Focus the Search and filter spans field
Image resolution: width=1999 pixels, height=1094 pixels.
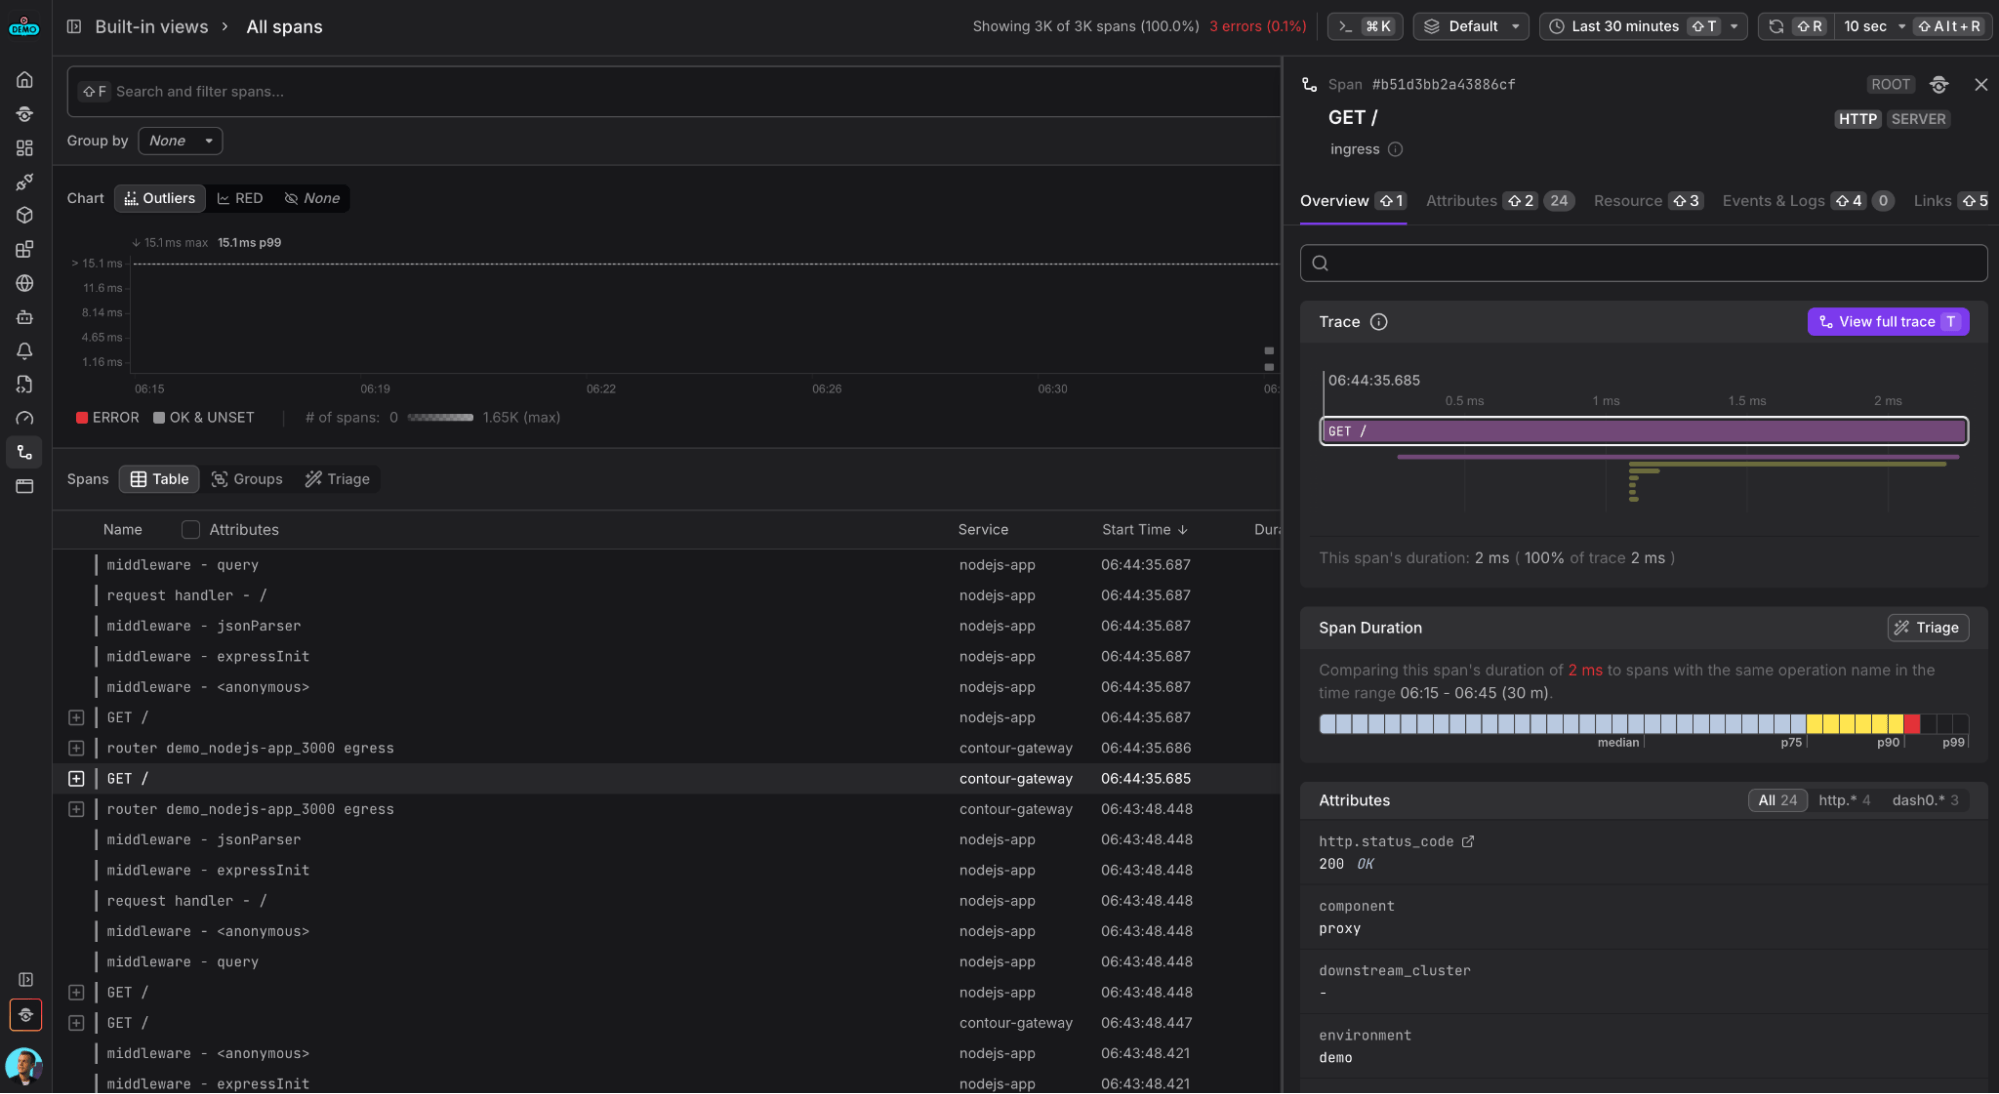click(674, 92)
